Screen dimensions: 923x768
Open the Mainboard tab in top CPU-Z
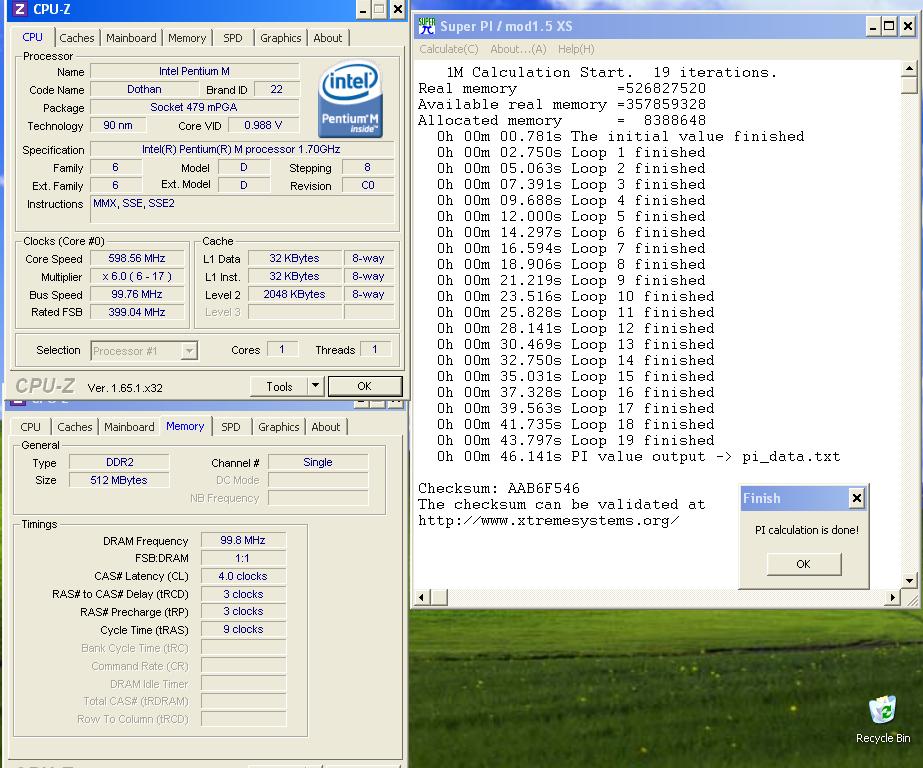pos(131,38)
